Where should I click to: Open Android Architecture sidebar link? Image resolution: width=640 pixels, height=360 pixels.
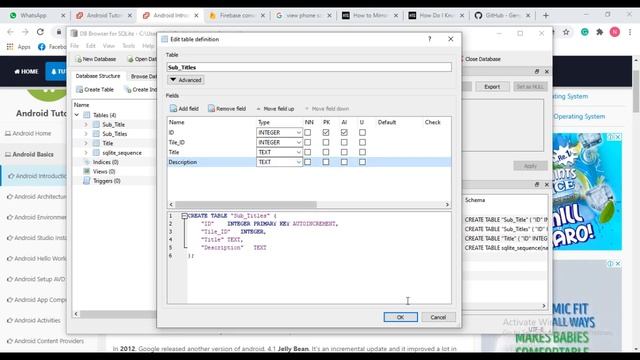pyautogui.click(x=37, y=197)
